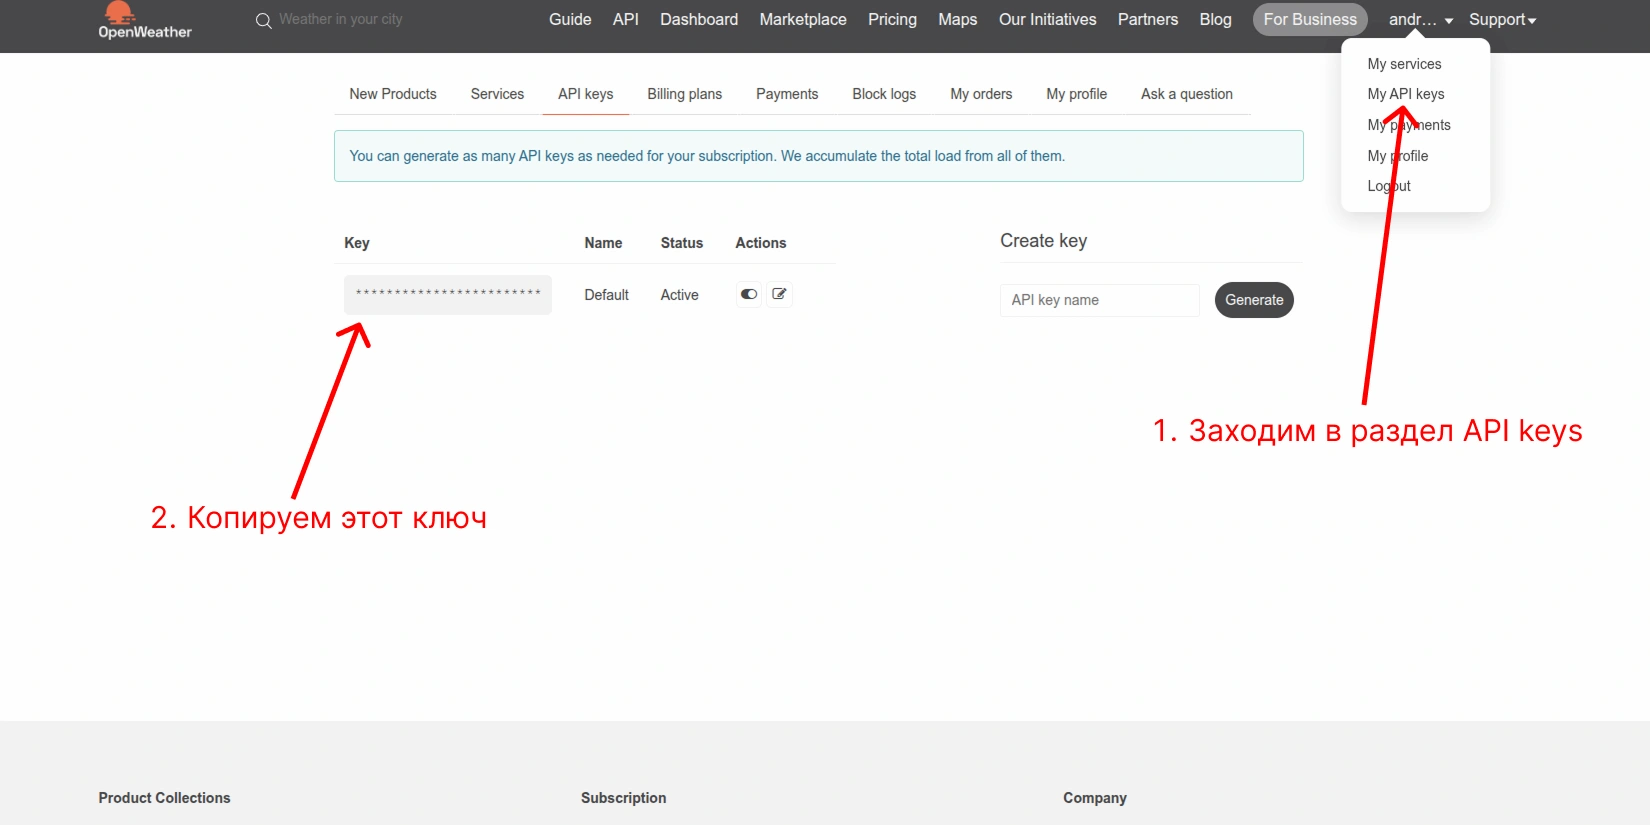Open the Support dropdown menu
The height and width of the screenshot is (825, 1650).
pos(1501,20)
